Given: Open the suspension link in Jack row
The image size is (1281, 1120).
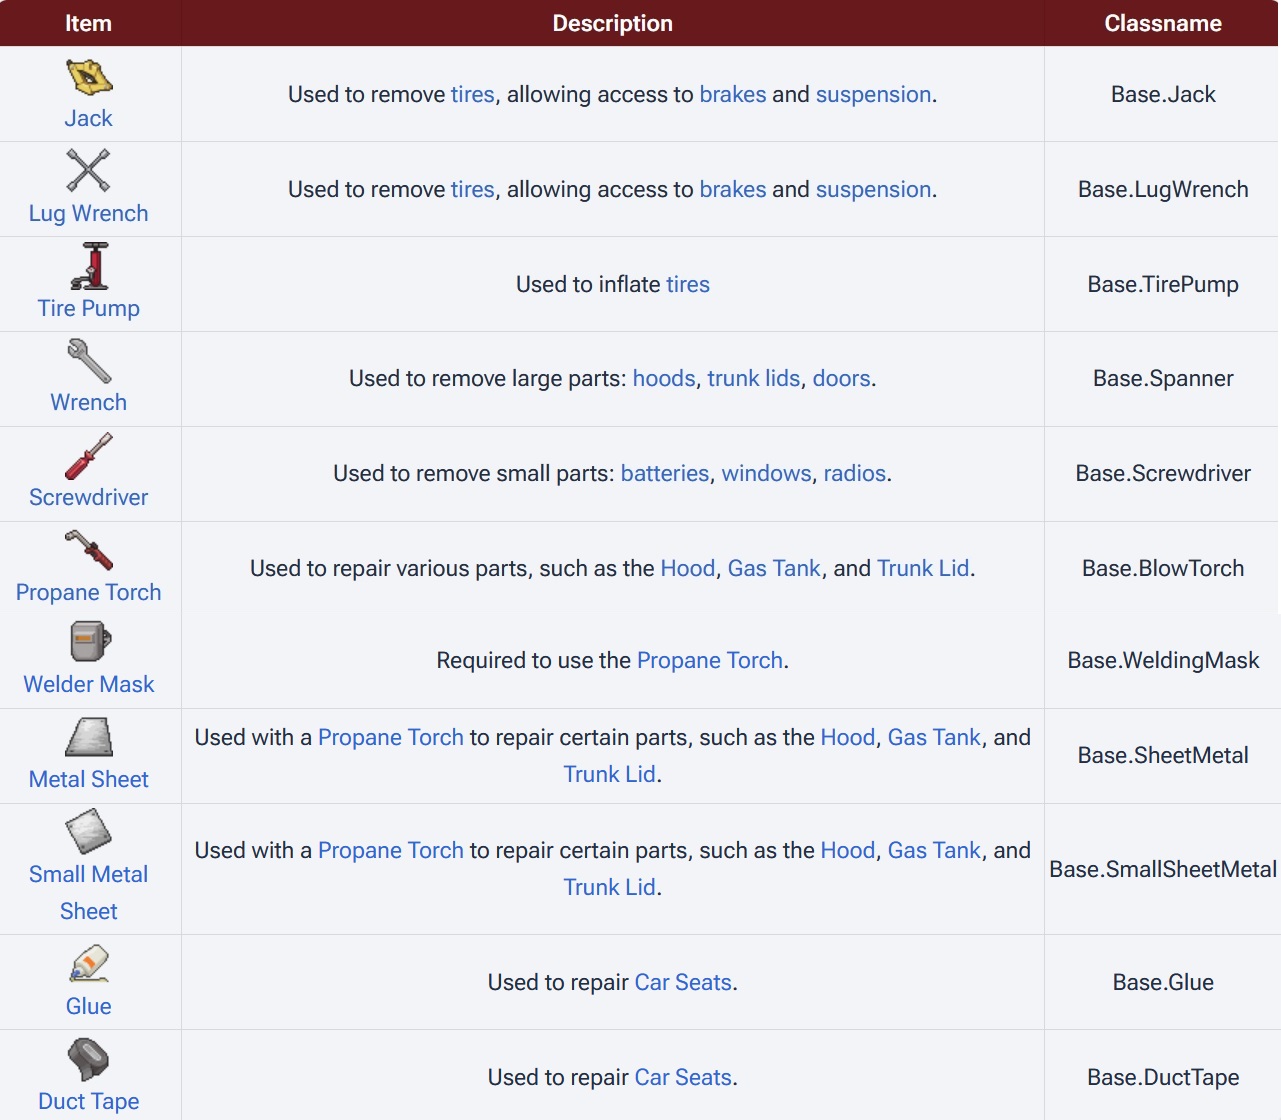Looking at the screenshot, I should [873, 94].
